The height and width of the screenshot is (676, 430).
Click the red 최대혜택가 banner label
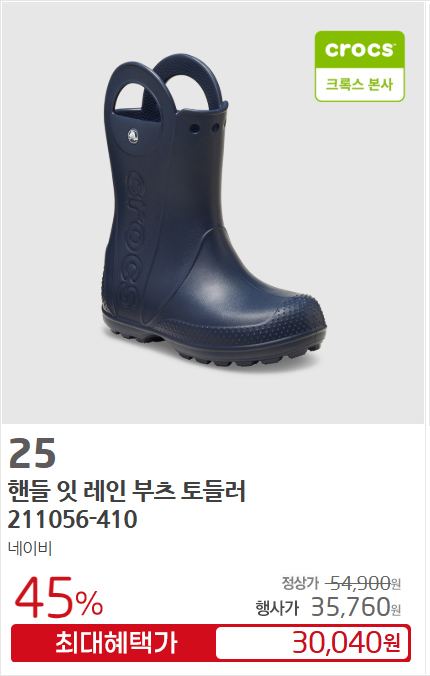point(116,643)
